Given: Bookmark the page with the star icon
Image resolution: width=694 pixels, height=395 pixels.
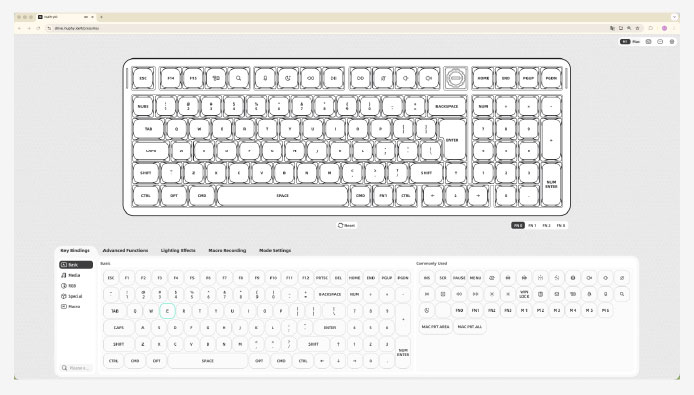Looking at the screenshot, I should click(x=637, y=28).
